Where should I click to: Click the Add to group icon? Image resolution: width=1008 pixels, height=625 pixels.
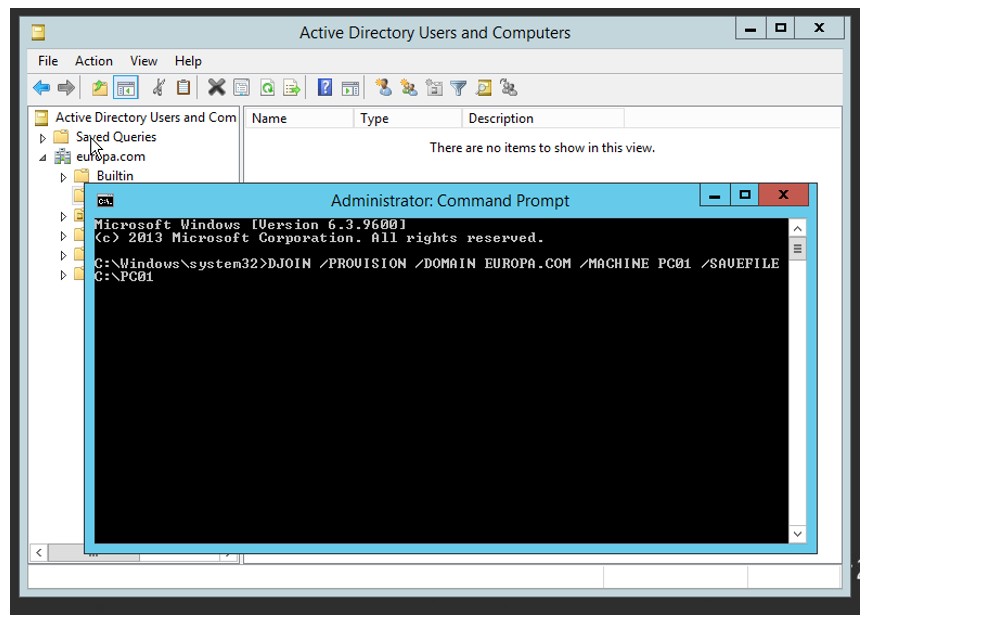pos(508,87)
